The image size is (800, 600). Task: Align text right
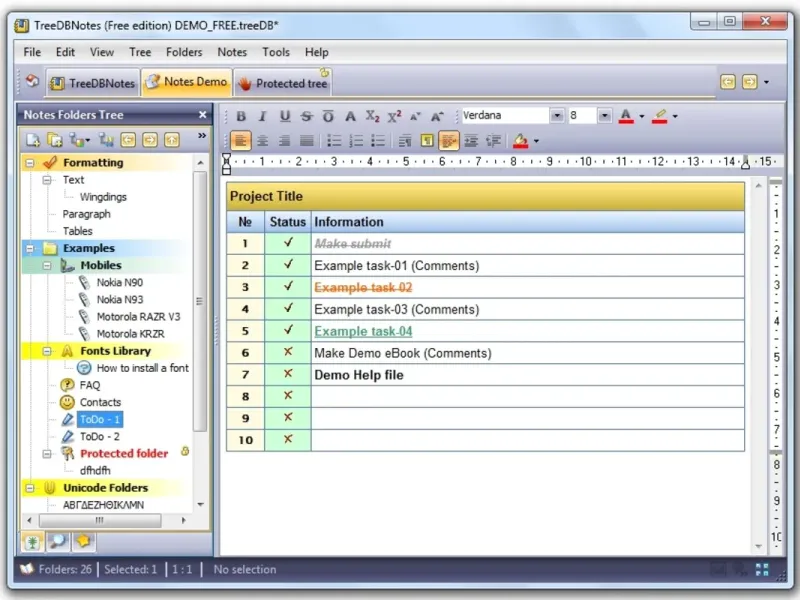click(x=284, y=141)
